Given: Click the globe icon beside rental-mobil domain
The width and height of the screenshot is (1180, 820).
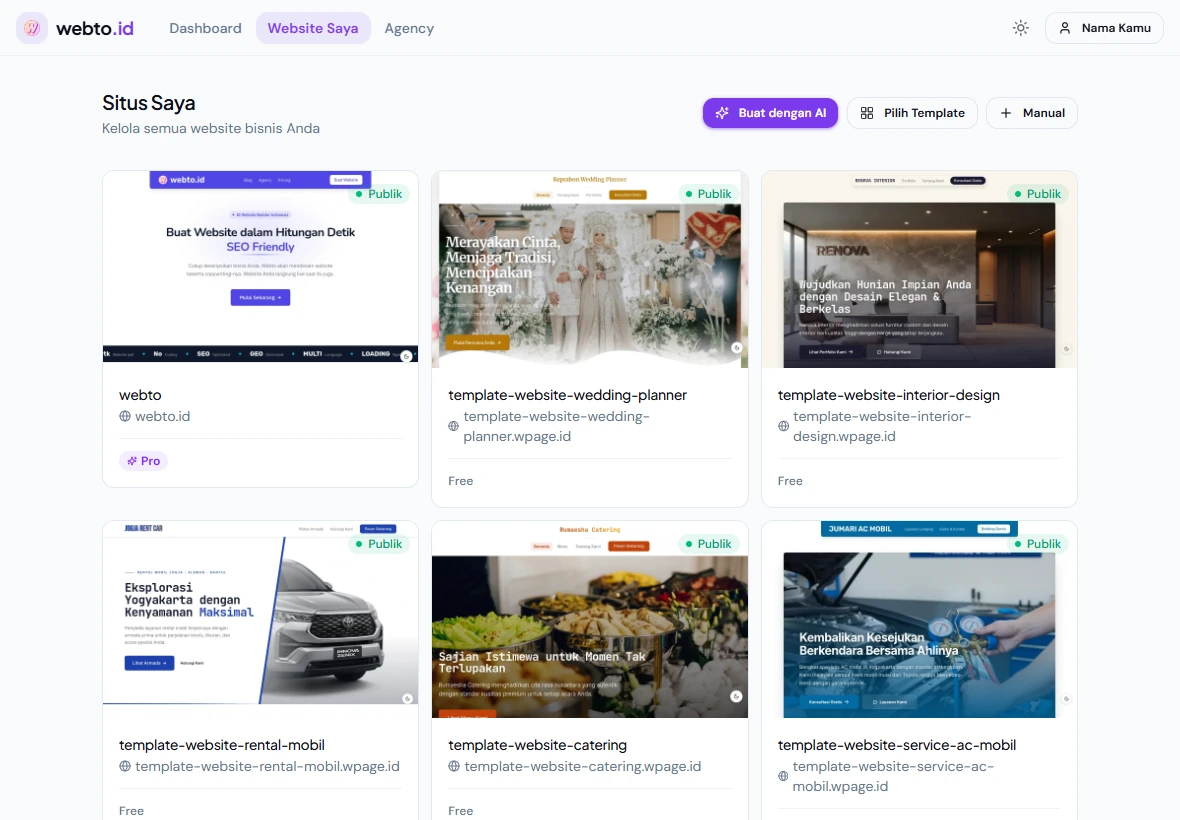Looking at the screenshot, I should [x=125, y=766].
